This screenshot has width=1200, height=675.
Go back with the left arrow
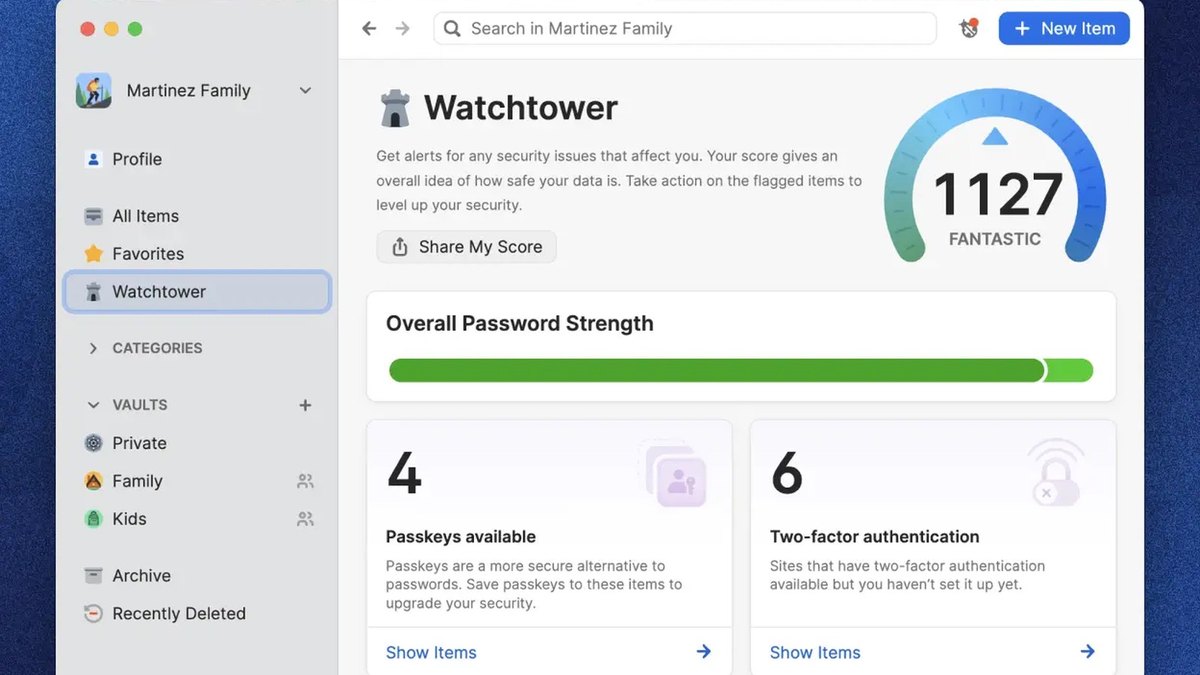[369, 28]
